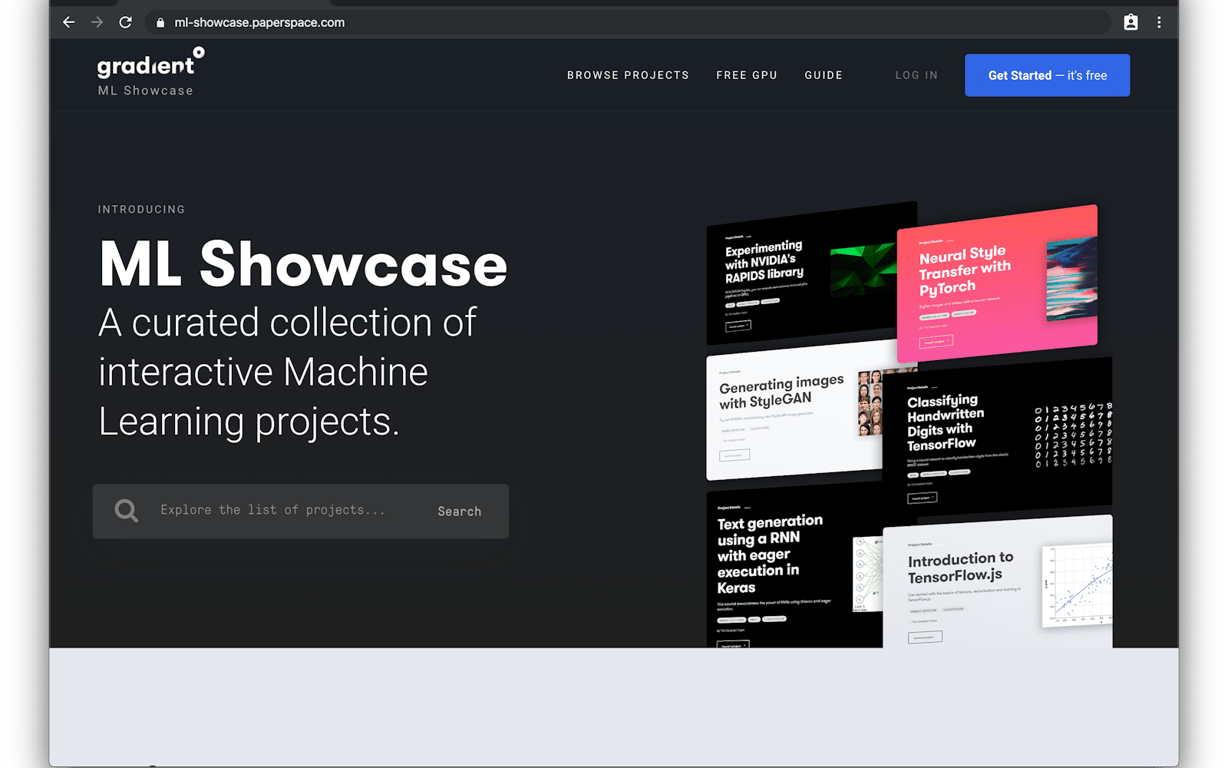1228x768 pixels.
Task: Click the padlock icon in the address bar
Action: 160,21
